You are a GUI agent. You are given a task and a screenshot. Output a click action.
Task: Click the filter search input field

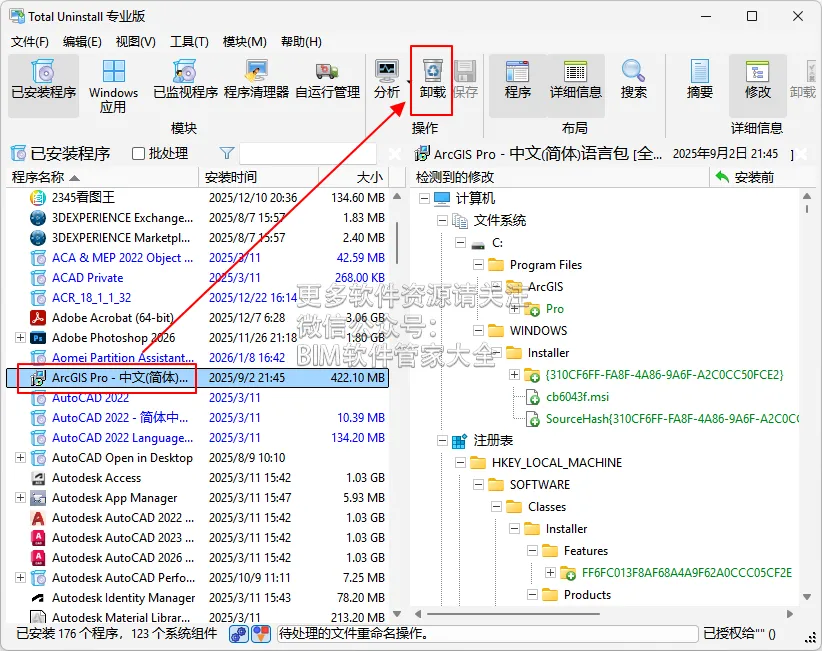tap(308, 154)
